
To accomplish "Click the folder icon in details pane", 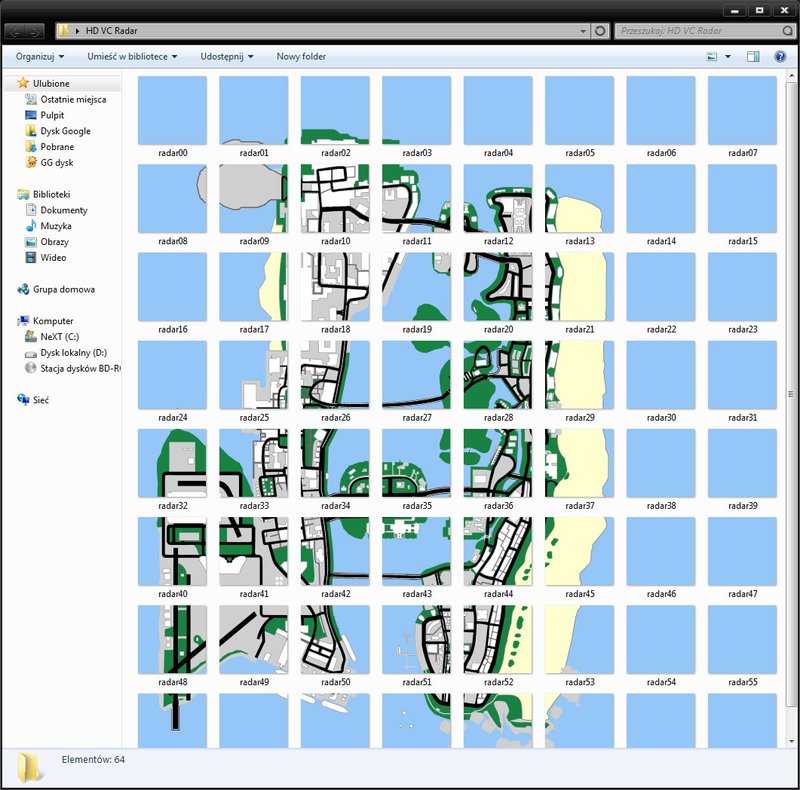I will pyautogui.click(x=29, y=767).
